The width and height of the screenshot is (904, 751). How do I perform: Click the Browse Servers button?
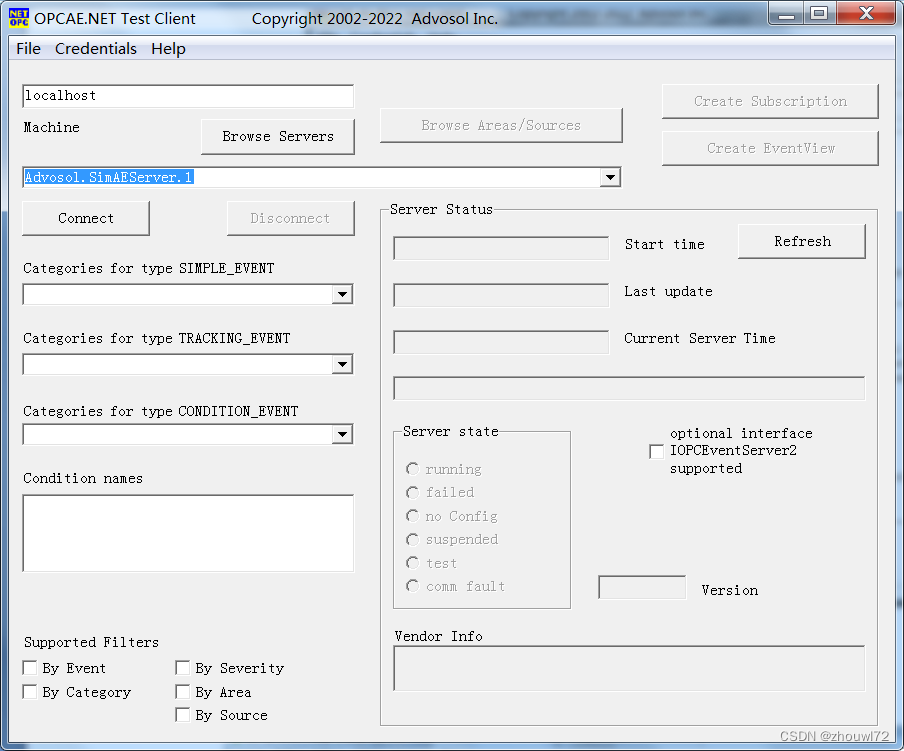[278, 137]
